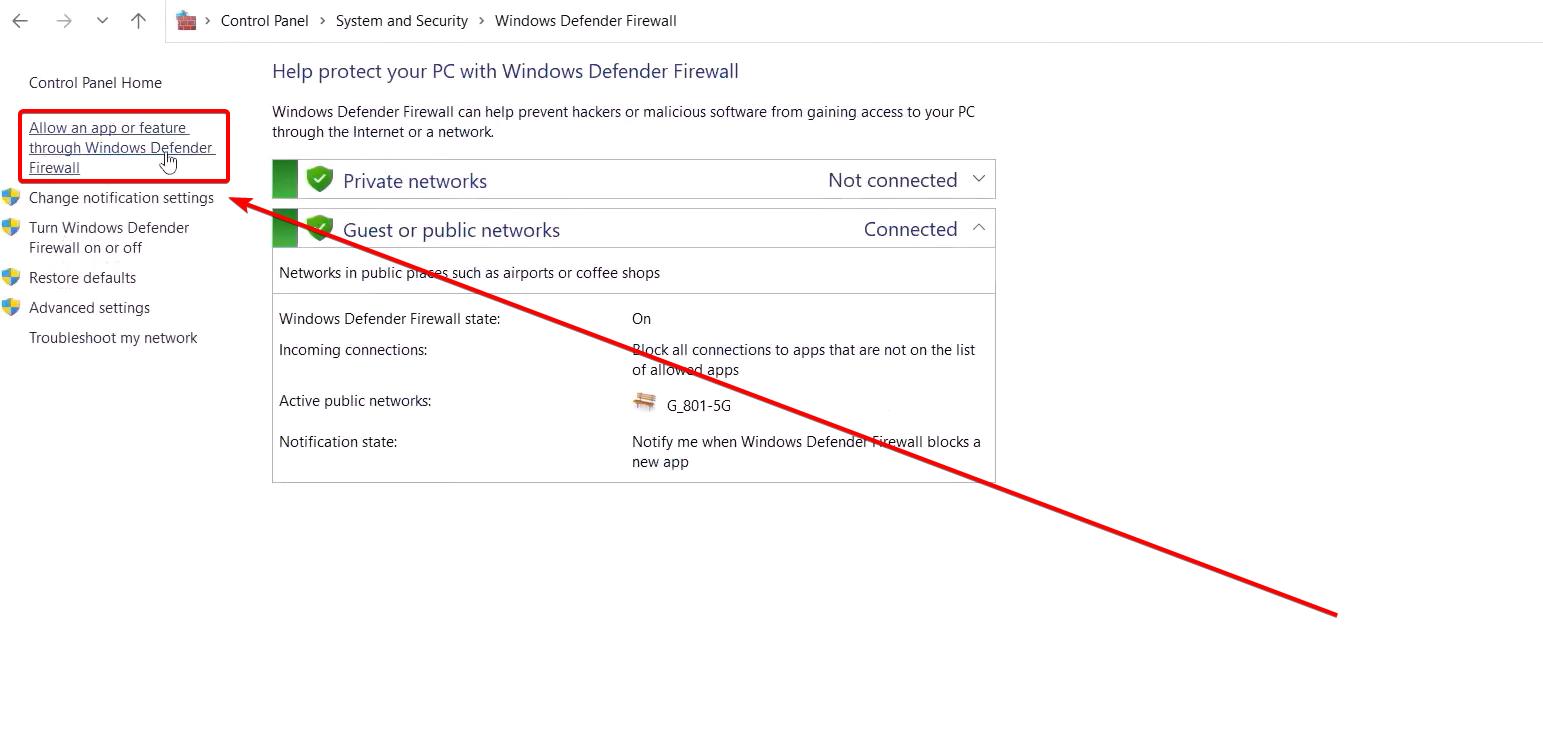
Task: Click the Not connected status text
Action: [x=893, y=180]
